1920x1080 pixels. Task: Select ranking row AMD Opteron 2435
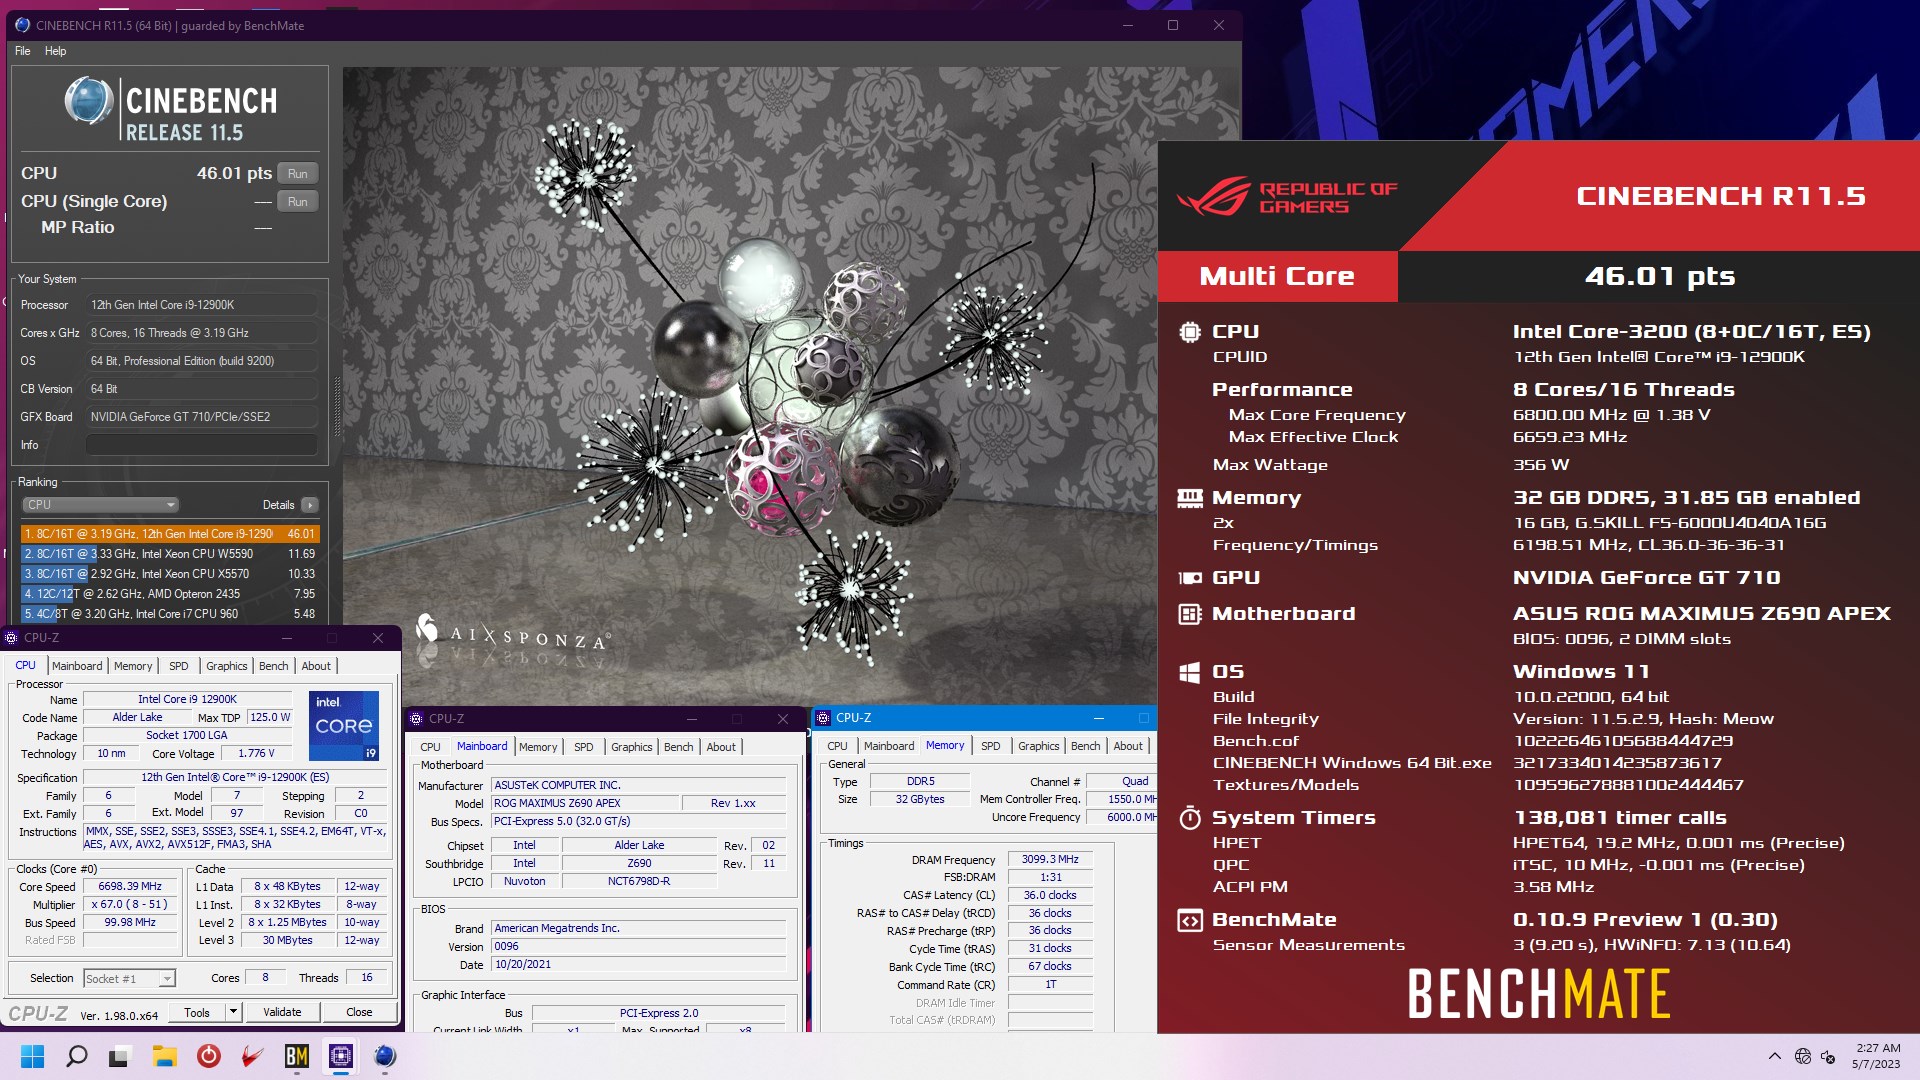tap(169, 594)
